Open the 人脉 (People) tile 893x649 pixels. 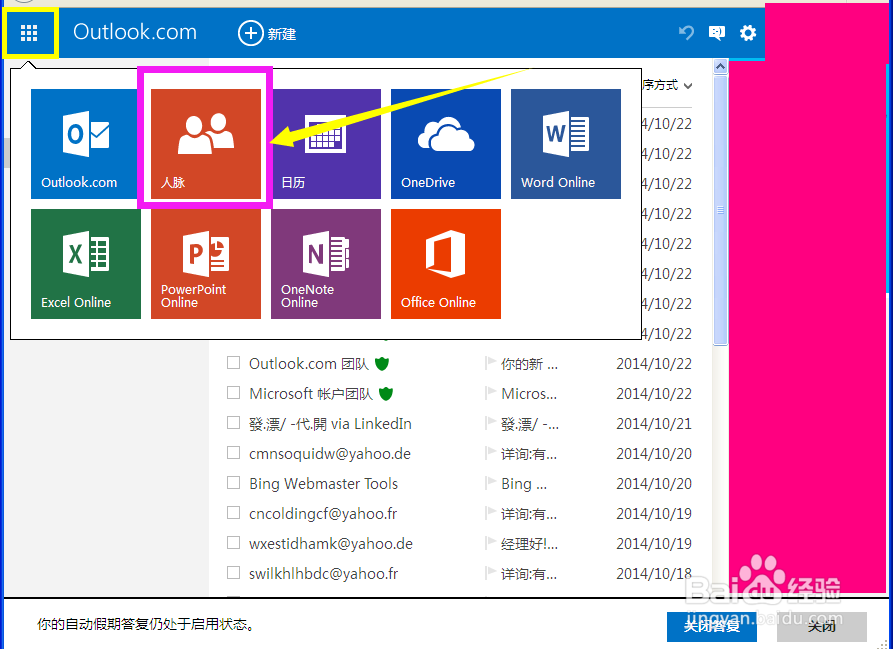206,144
